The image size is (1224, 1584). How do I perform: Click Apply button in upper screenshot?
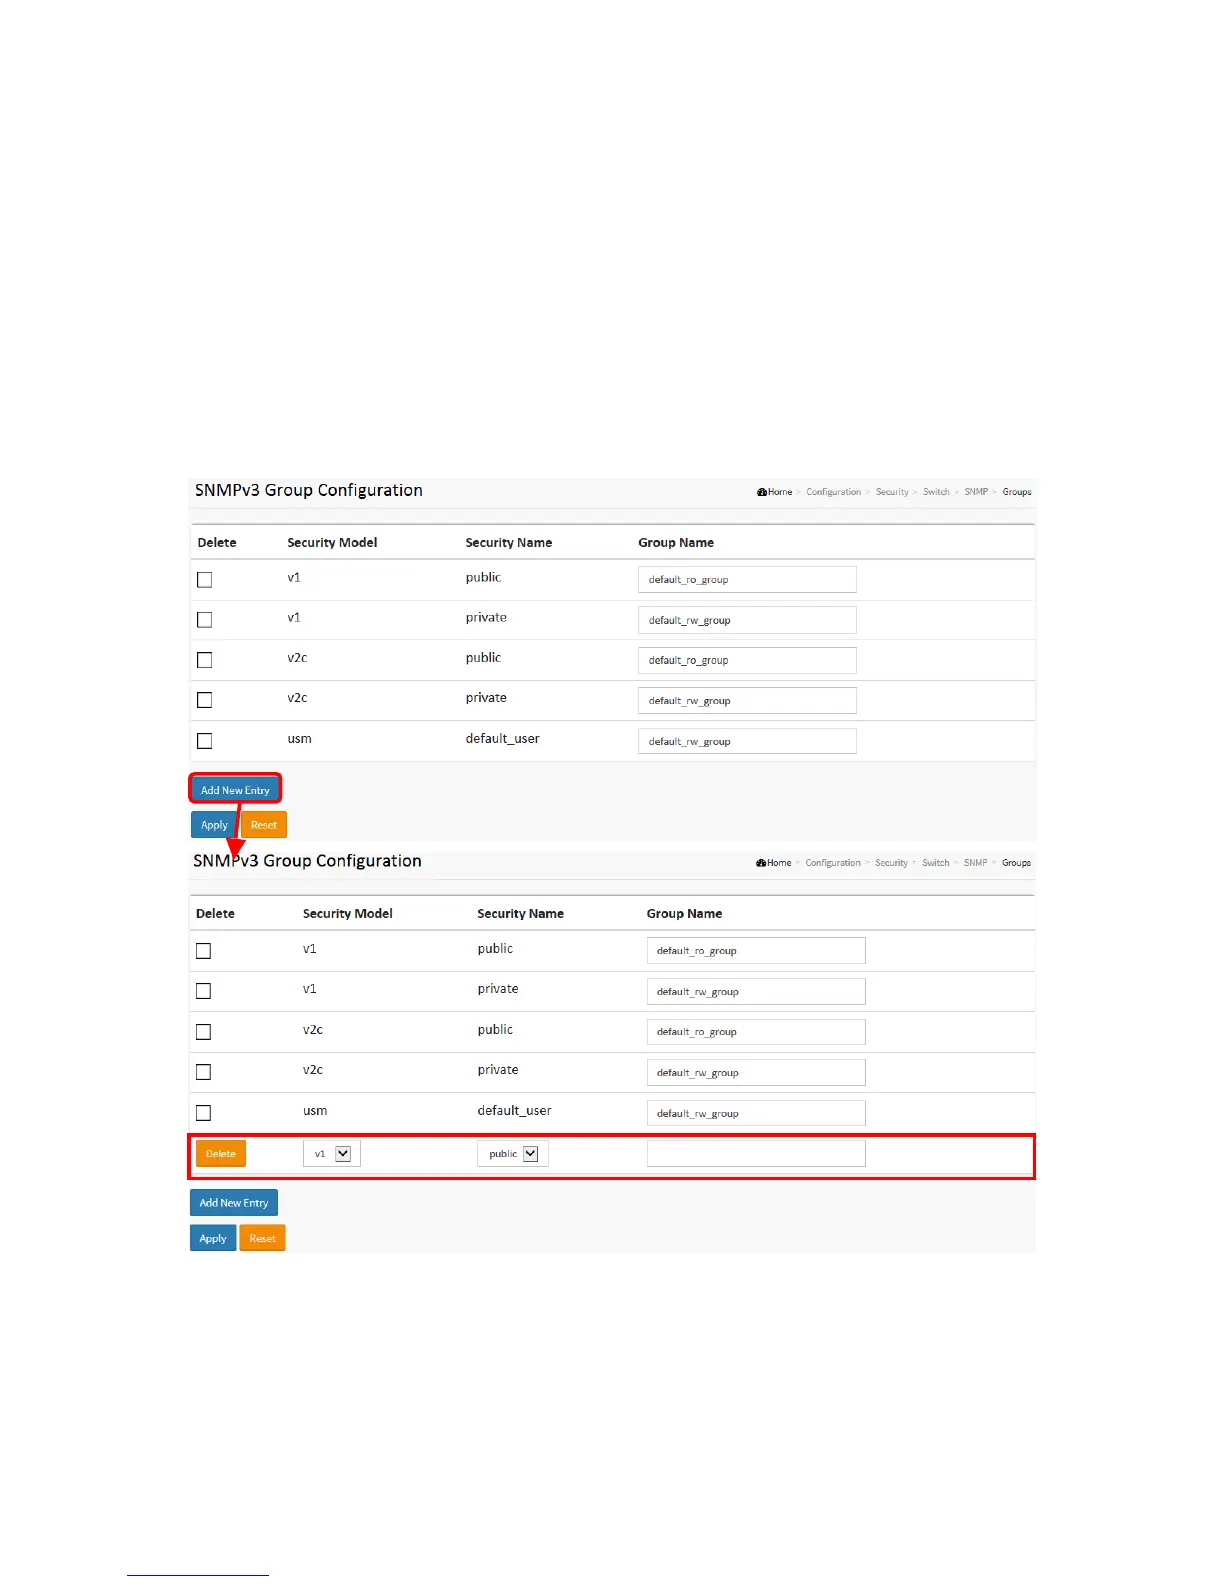coord(214,825)
